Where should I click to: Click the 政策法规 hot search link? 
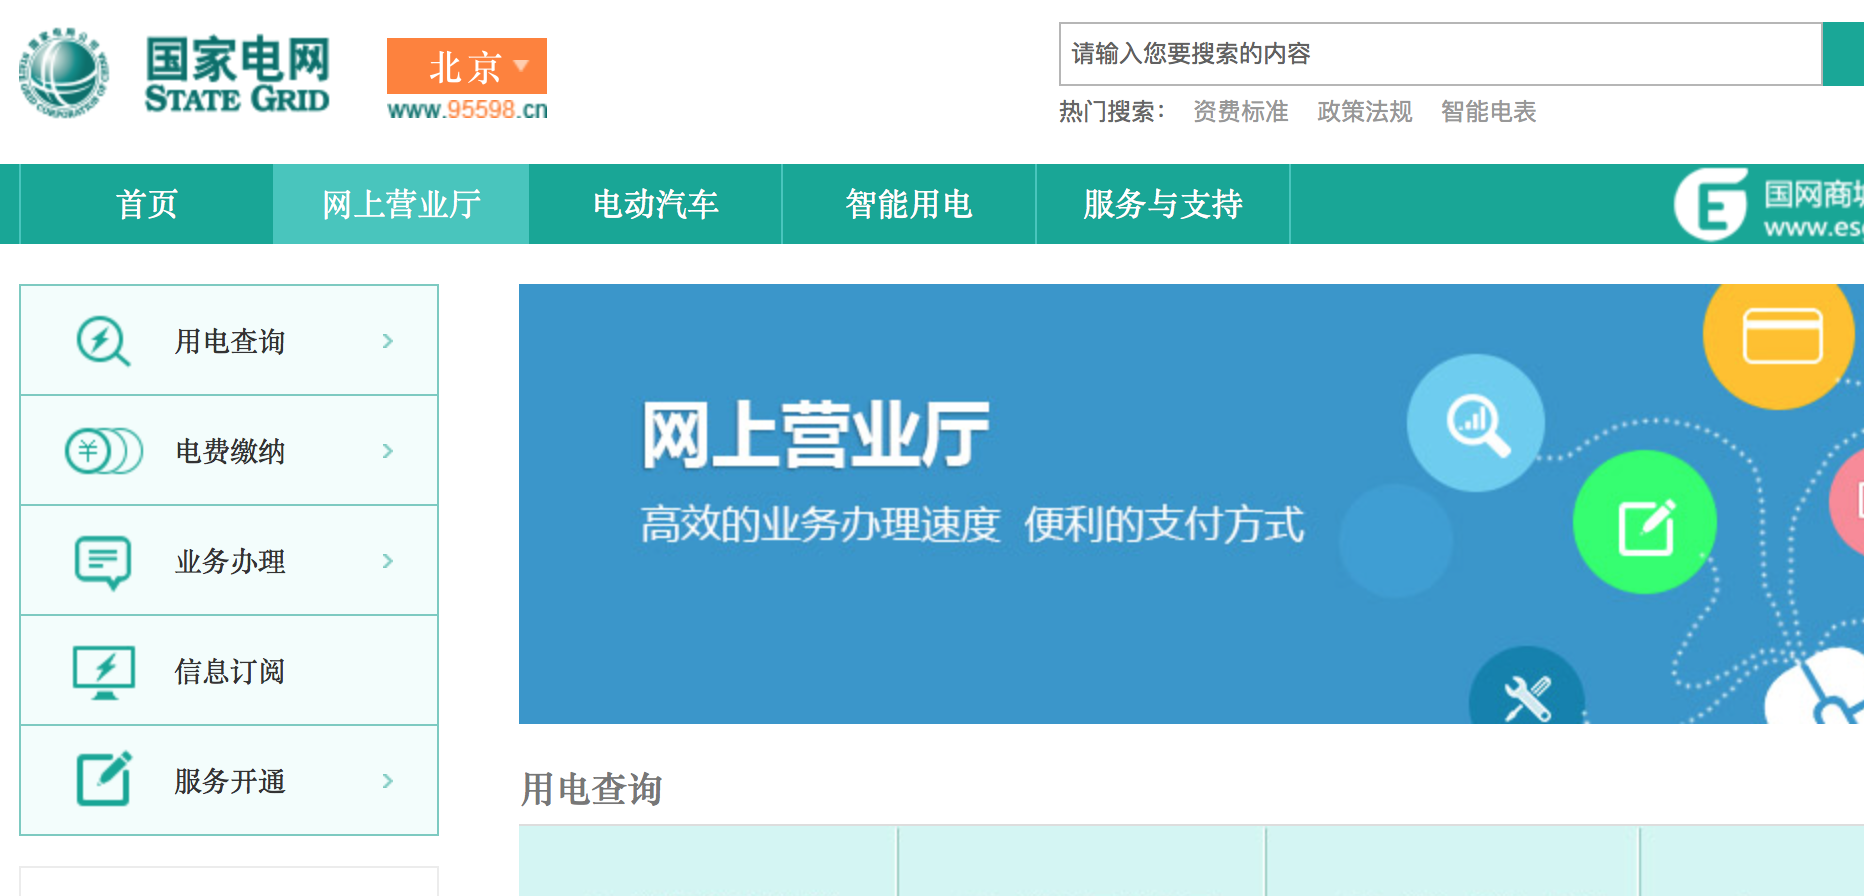coord(1365,111)
